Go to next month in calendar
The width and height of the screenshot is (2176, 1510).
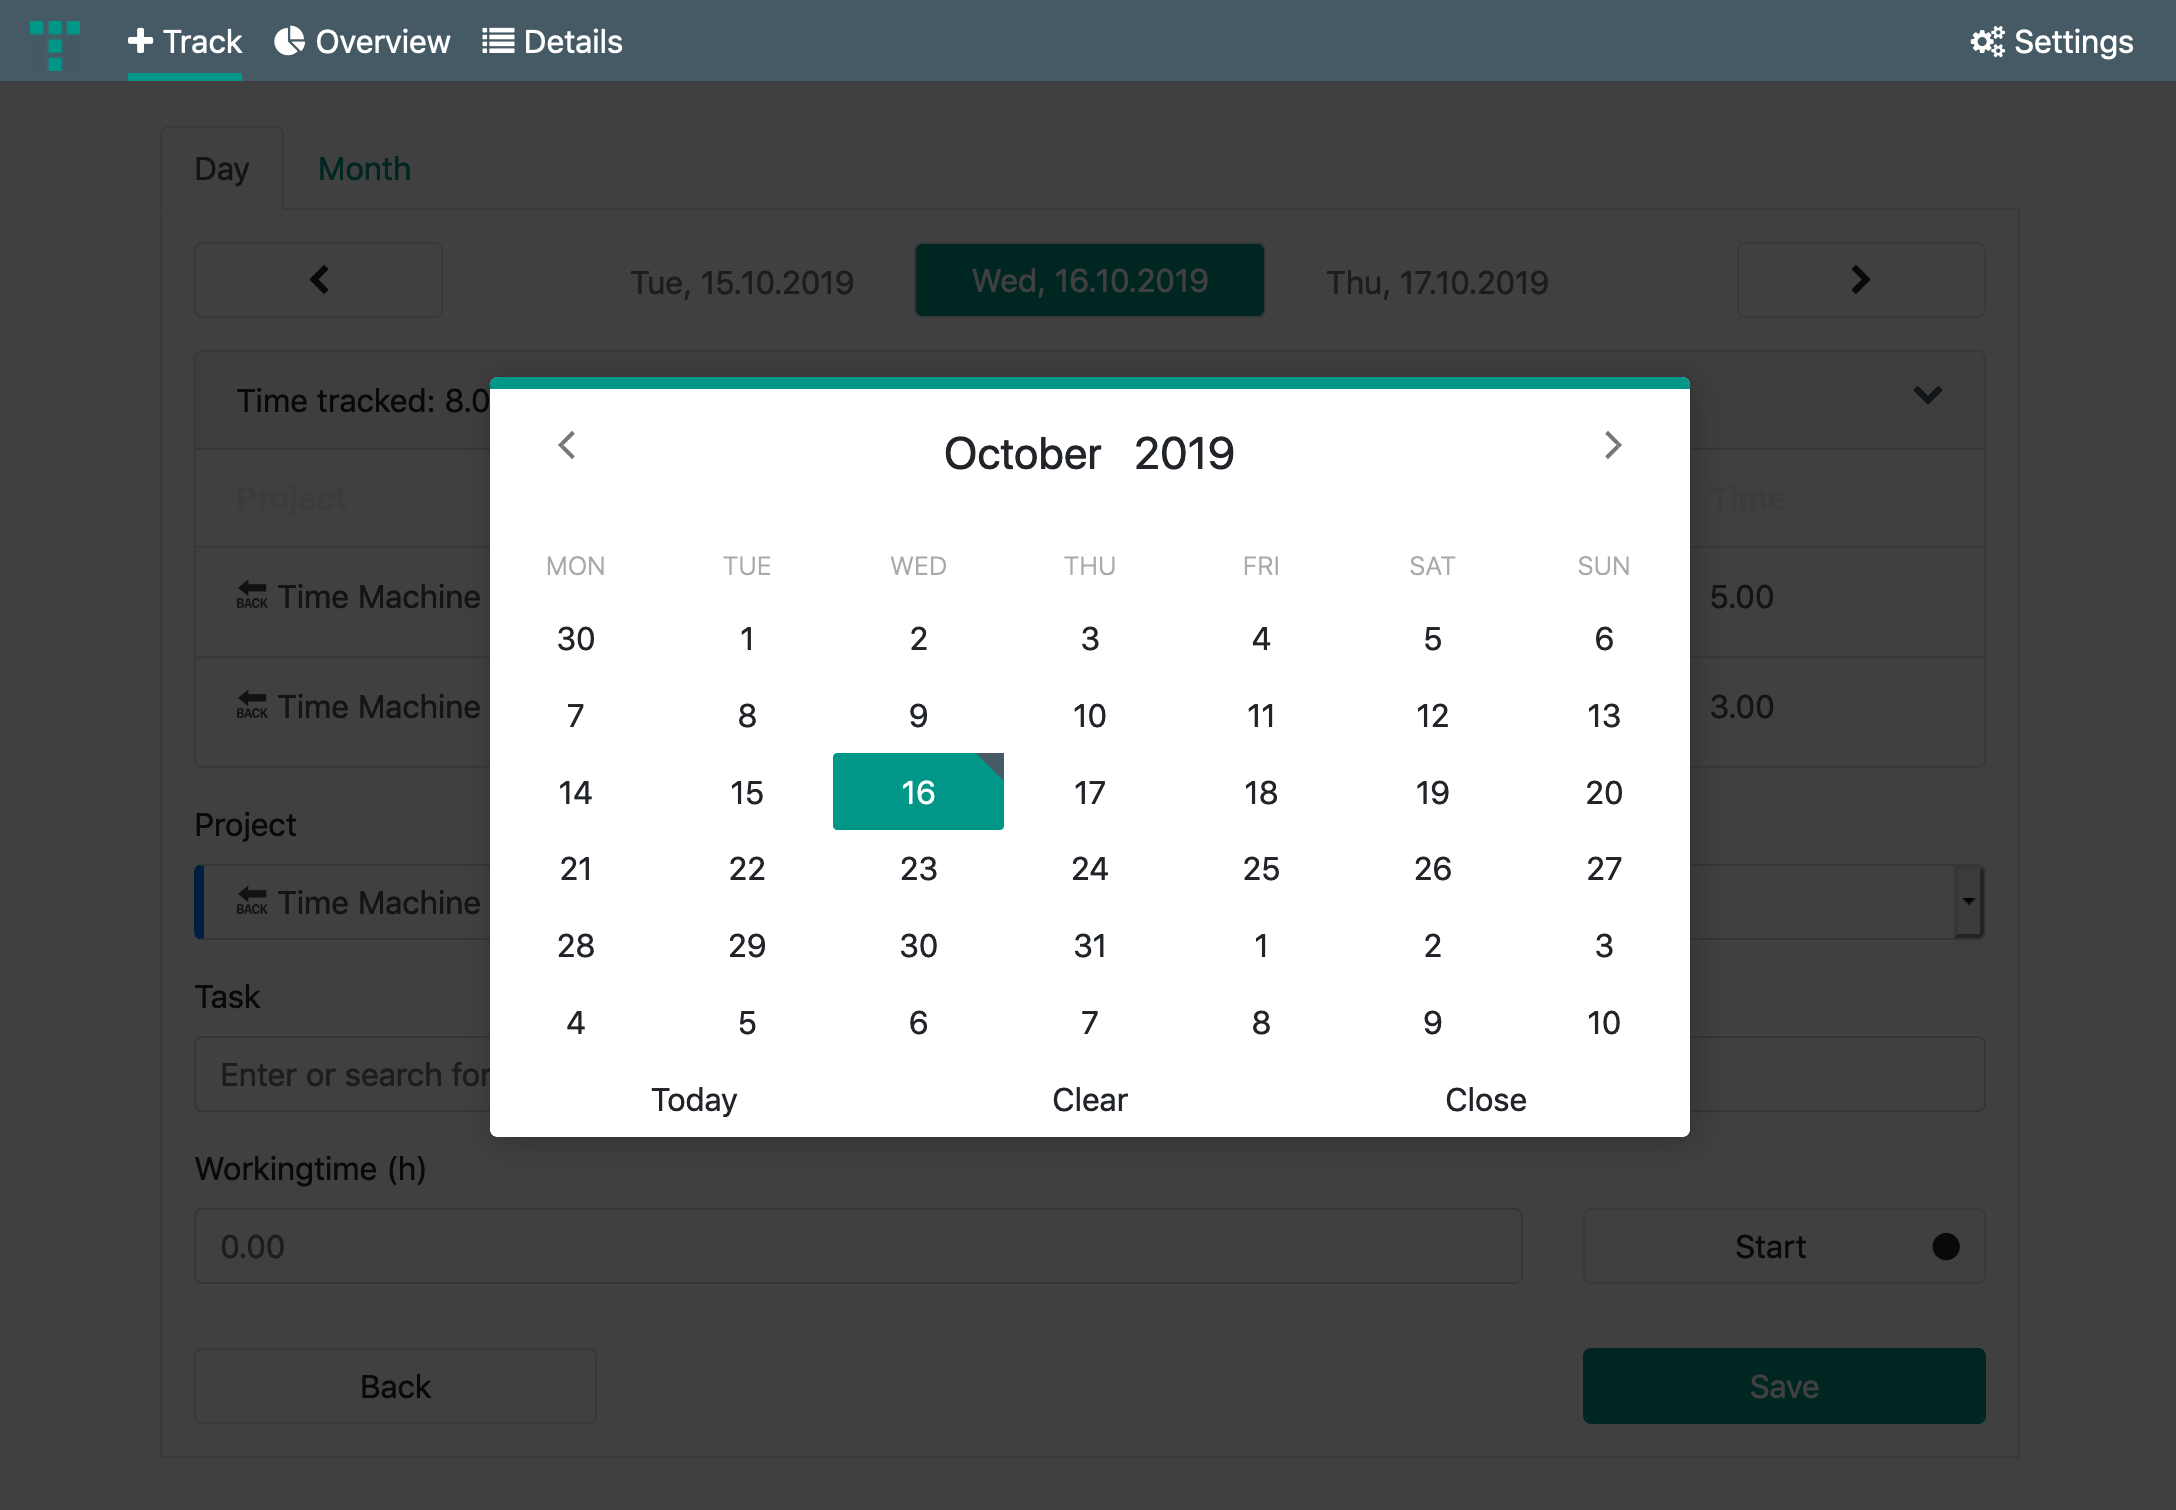point(1613,445)
